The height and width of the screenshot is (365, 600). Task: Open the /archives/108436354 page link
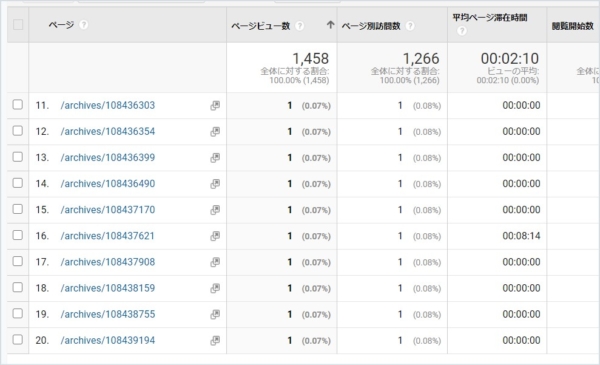(x=108, y=131)
